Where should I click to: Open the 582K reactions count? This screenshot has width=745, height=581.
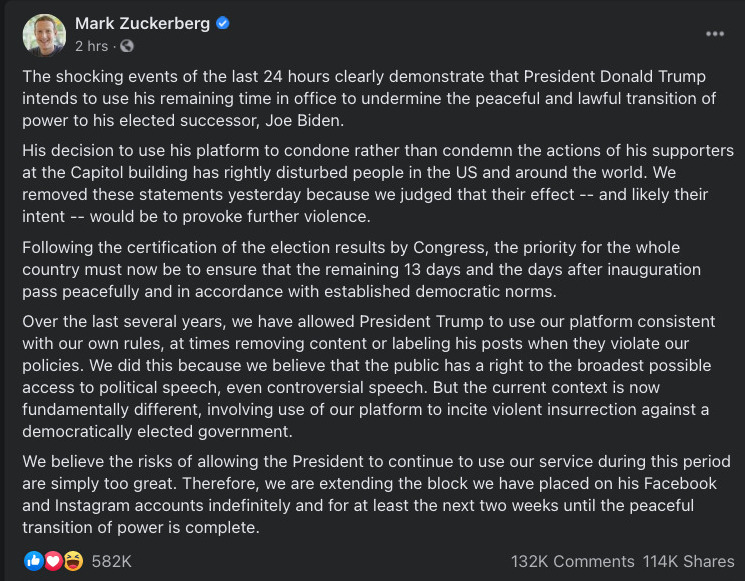click(112, 562)
